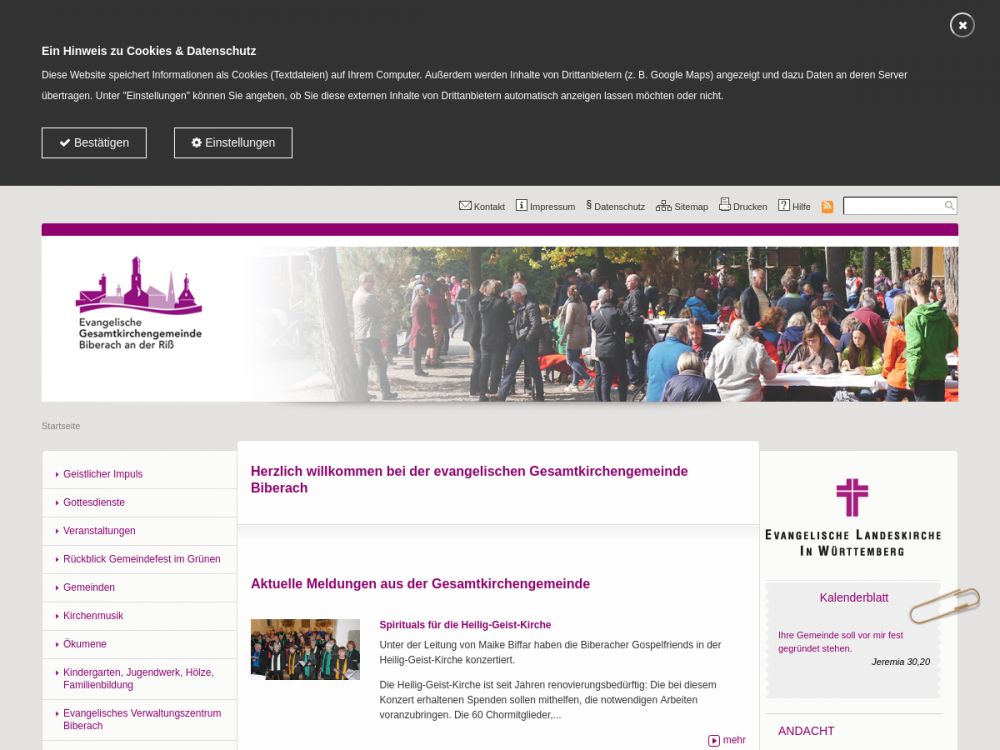This screenshot has width=1000, height=750.
Task: Click the gospel choir thumbnail image
Action: click(x=305, y=650)
